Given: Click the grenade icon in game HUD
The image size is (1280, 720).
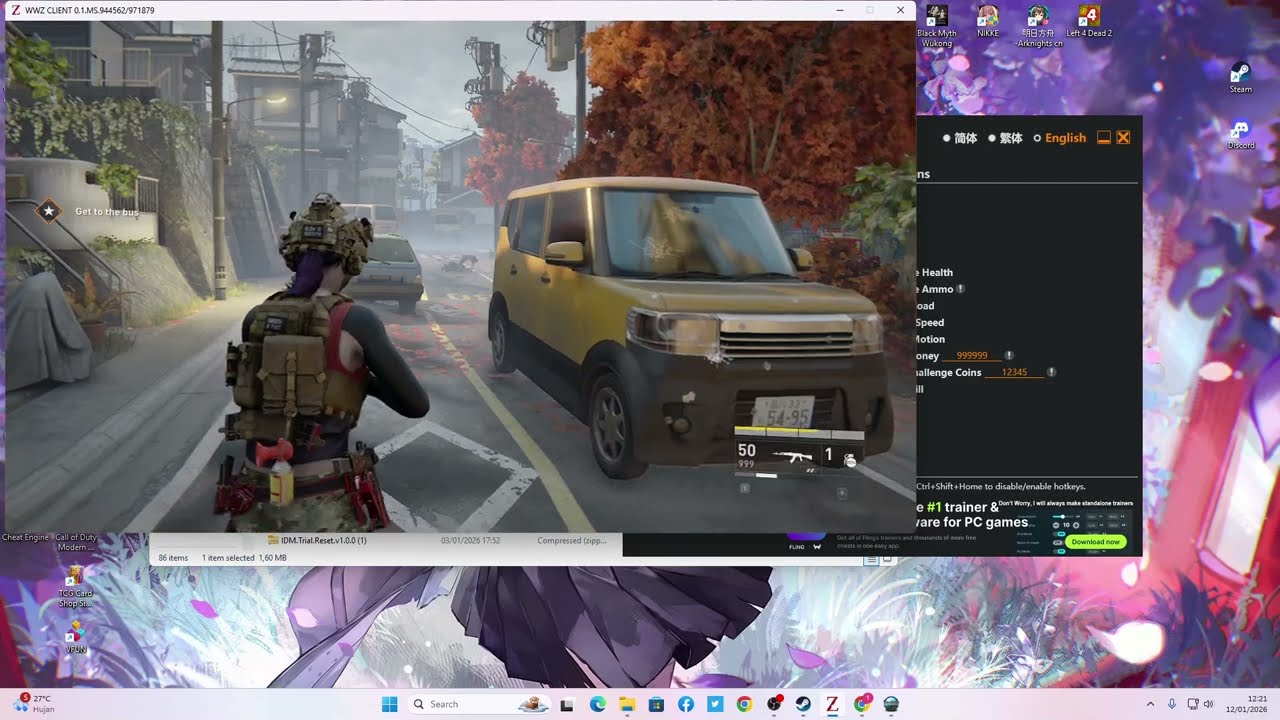Looking at the screenshot, I should coord(849,459).
